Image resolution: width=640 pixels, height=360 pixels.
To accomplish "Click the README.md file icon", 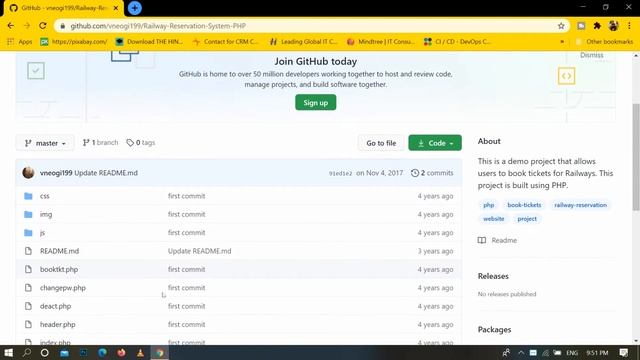I will (x=28, y=251).
